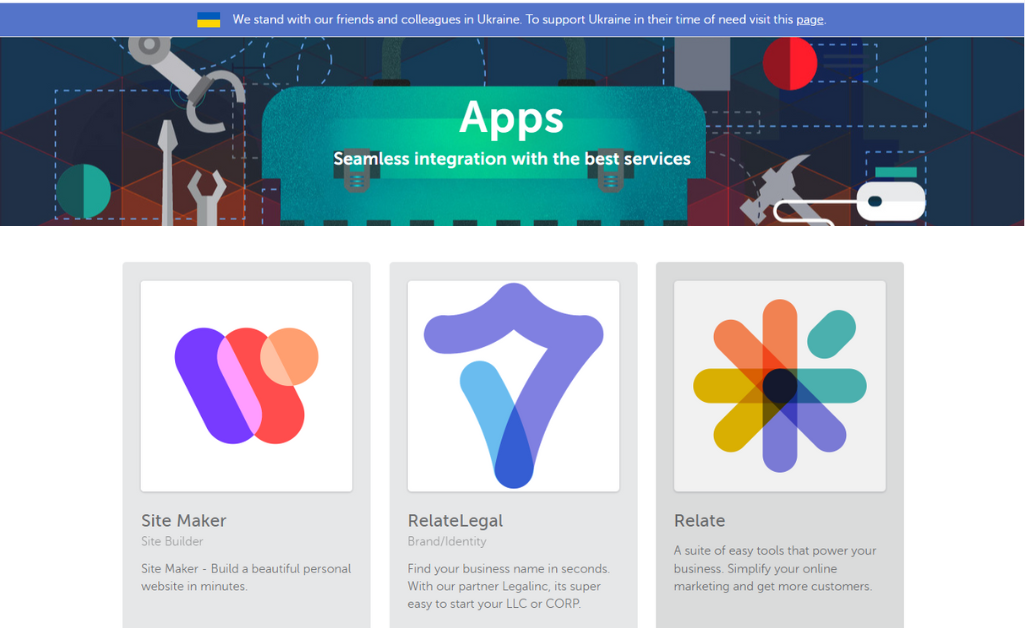Click the 'Site Builder' category label
The width and height of the screenshot is (1025, 628).
click(x=172, y=541)
